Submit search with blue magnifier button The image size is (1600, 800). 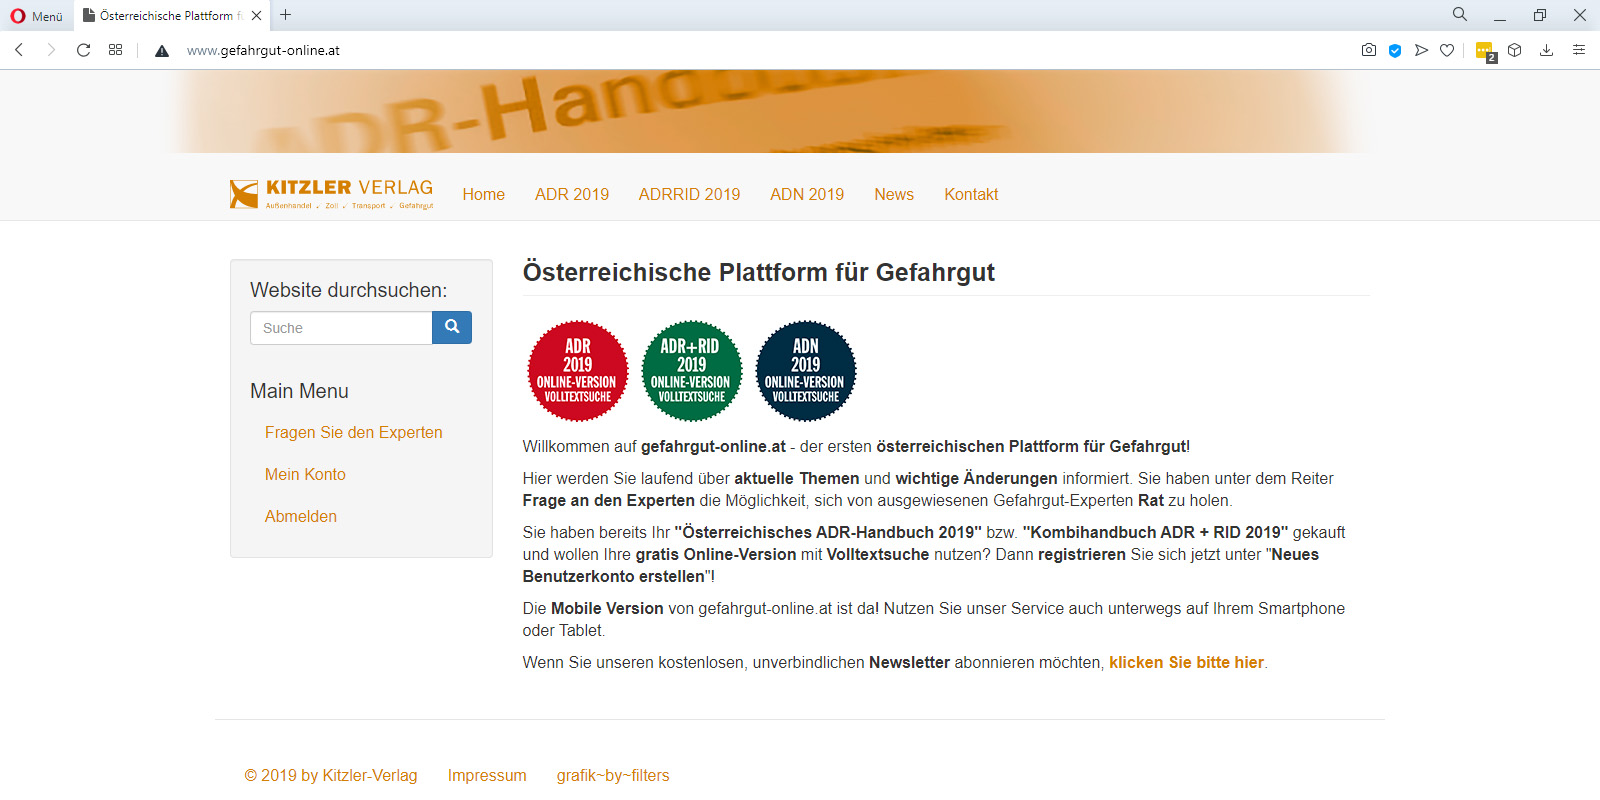pos(452,327)
